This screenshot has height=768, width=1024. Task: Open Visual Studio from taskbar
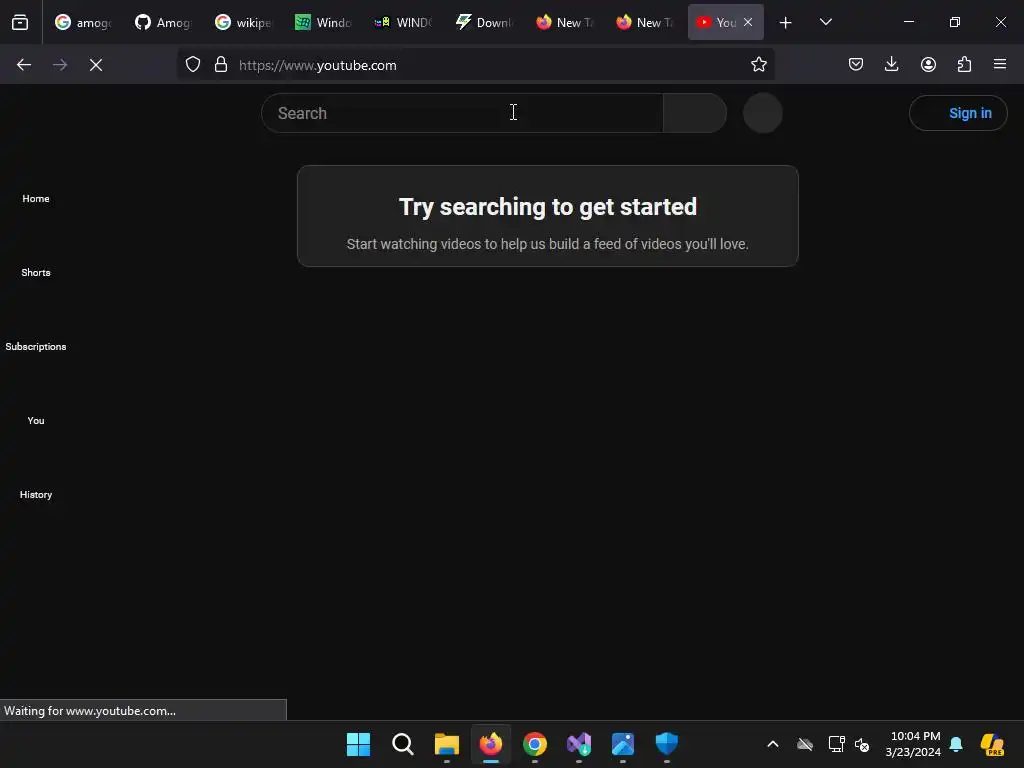click(579, 744)
